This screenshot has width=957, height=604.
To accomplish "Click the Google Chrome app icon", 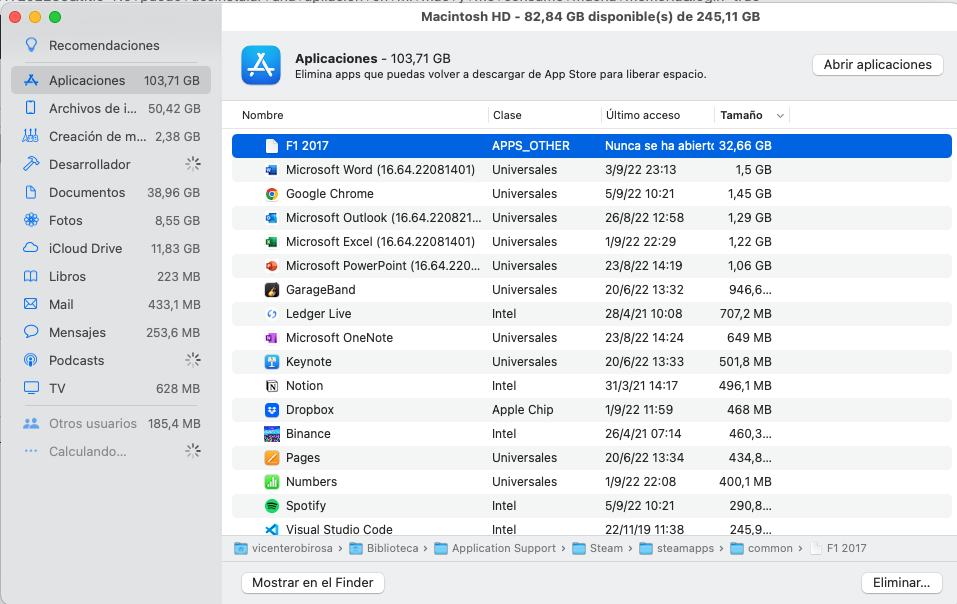I will click(271, 194).
